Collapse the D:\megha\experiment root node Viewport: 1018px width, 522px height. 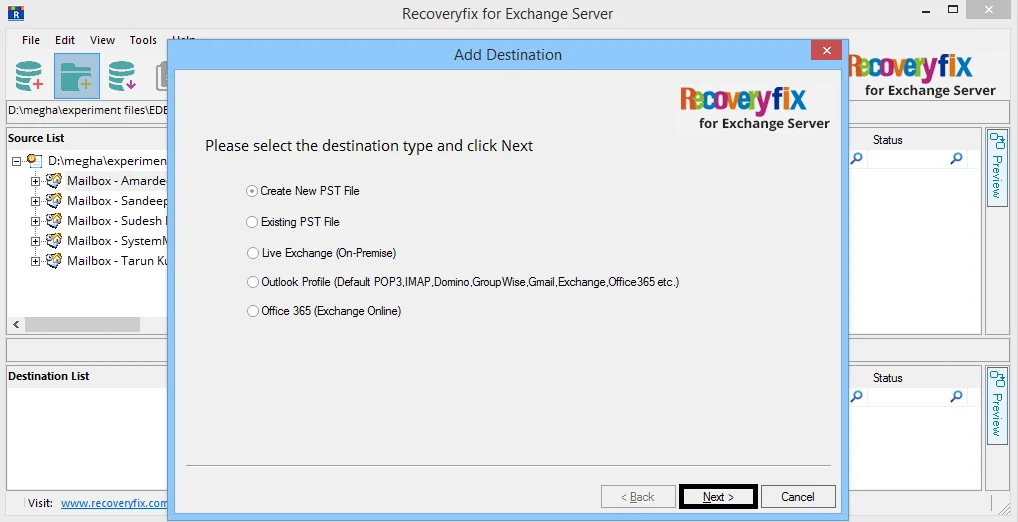click(16, 161)
